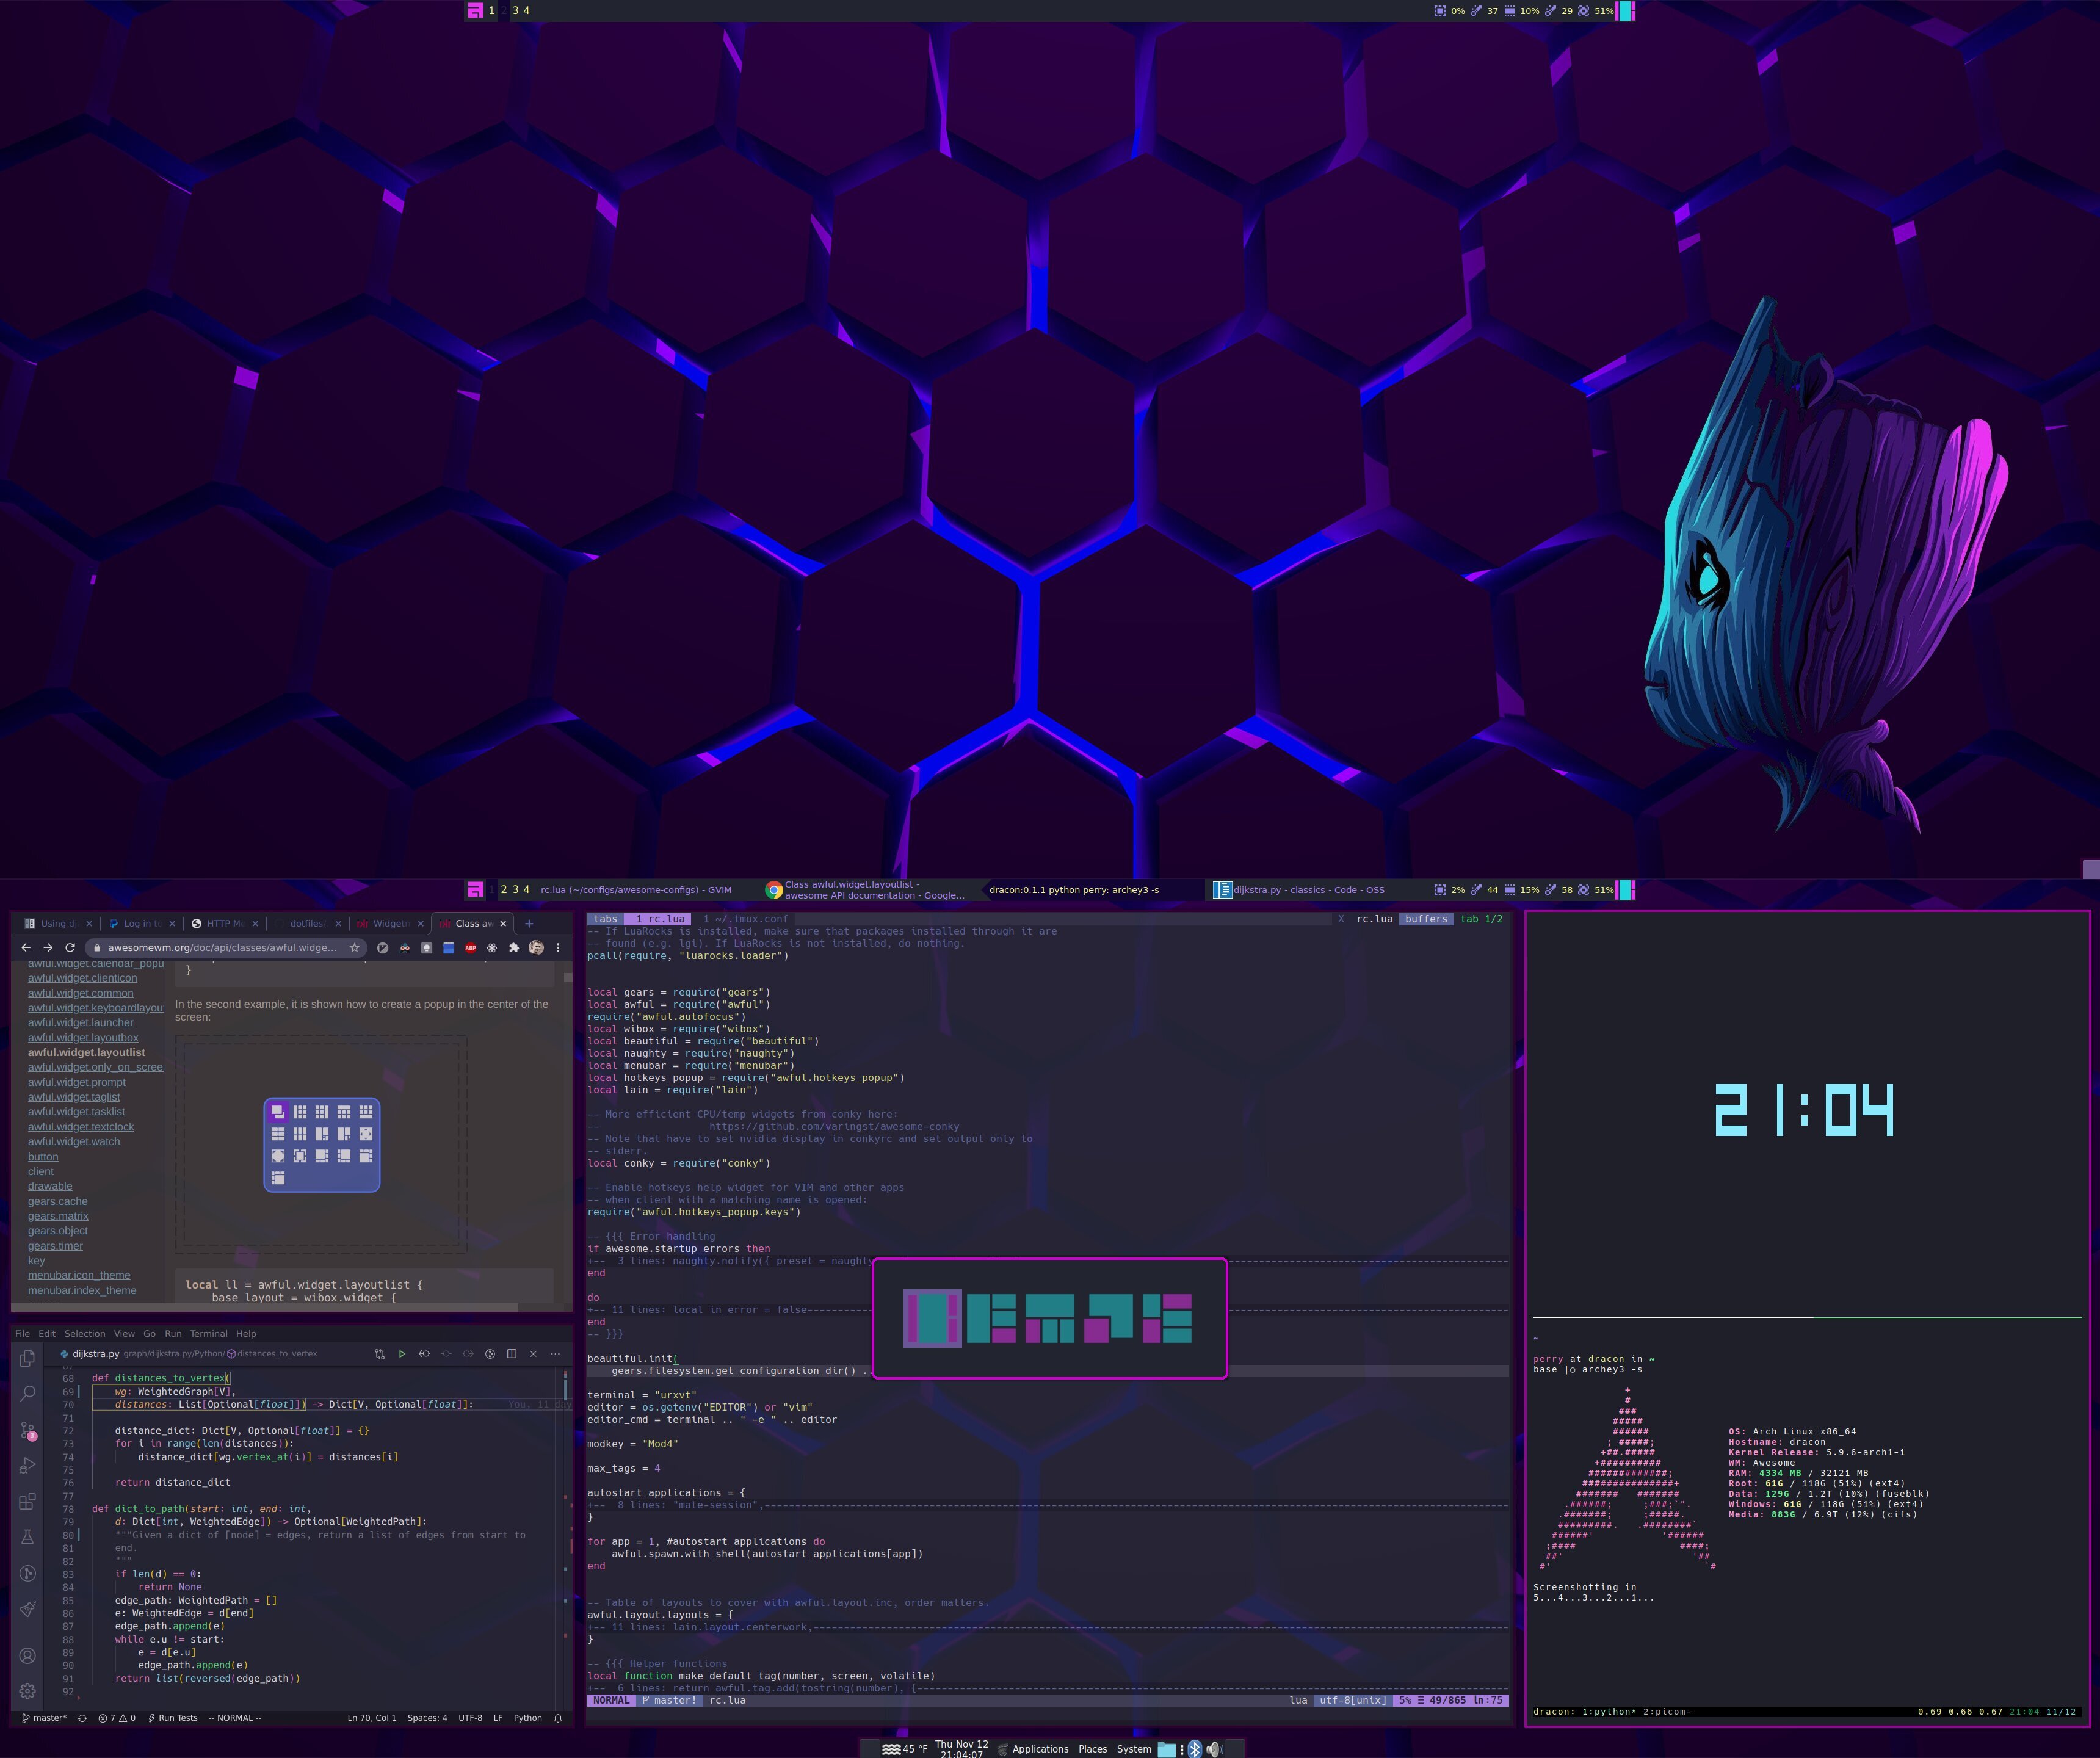The height and width of the screenshot is (1758, 2100).
Task: Expand the 'return awful.tag.add' fold
Action: (1048, 1688)
